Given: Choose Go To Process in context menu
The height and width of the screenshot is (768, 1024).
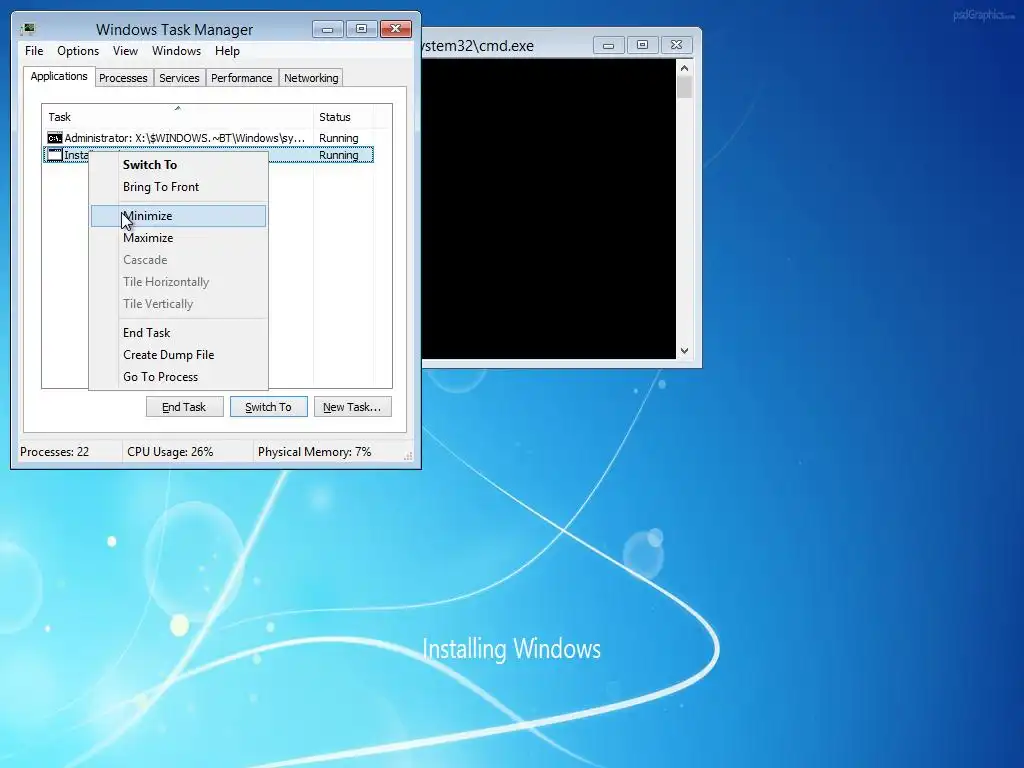Looking at the screenshot, I should tap(178, 377).
